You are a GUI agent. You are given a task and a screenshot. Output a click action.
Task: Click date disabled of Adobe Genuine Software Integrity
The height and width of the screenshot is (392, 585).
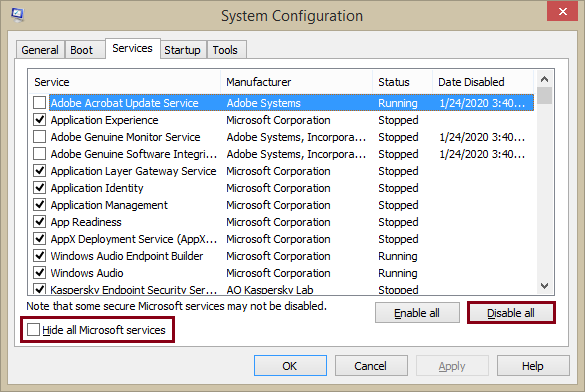(482, 154)
